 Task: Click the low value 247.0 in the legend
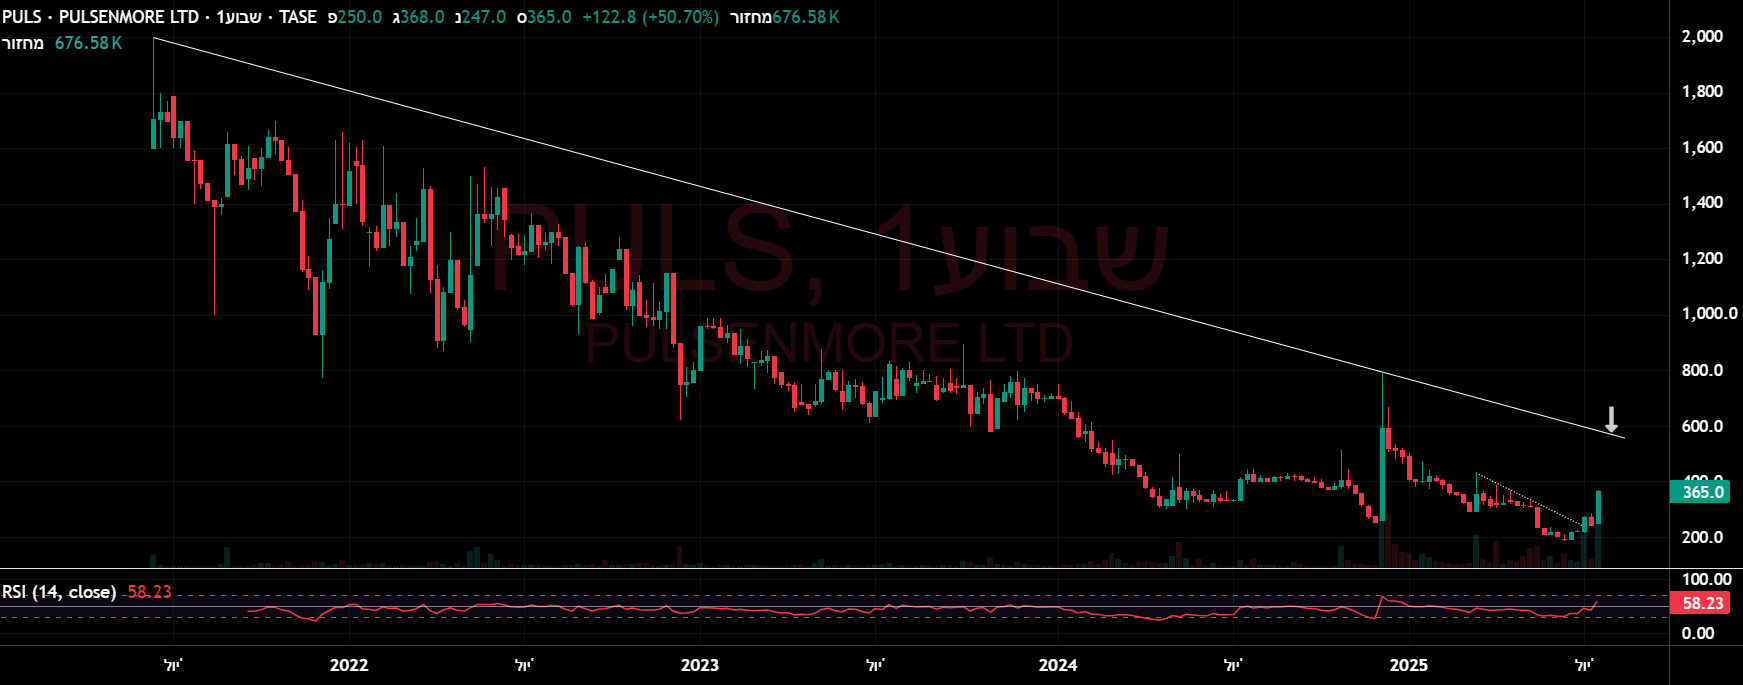(x=484, y=17)
